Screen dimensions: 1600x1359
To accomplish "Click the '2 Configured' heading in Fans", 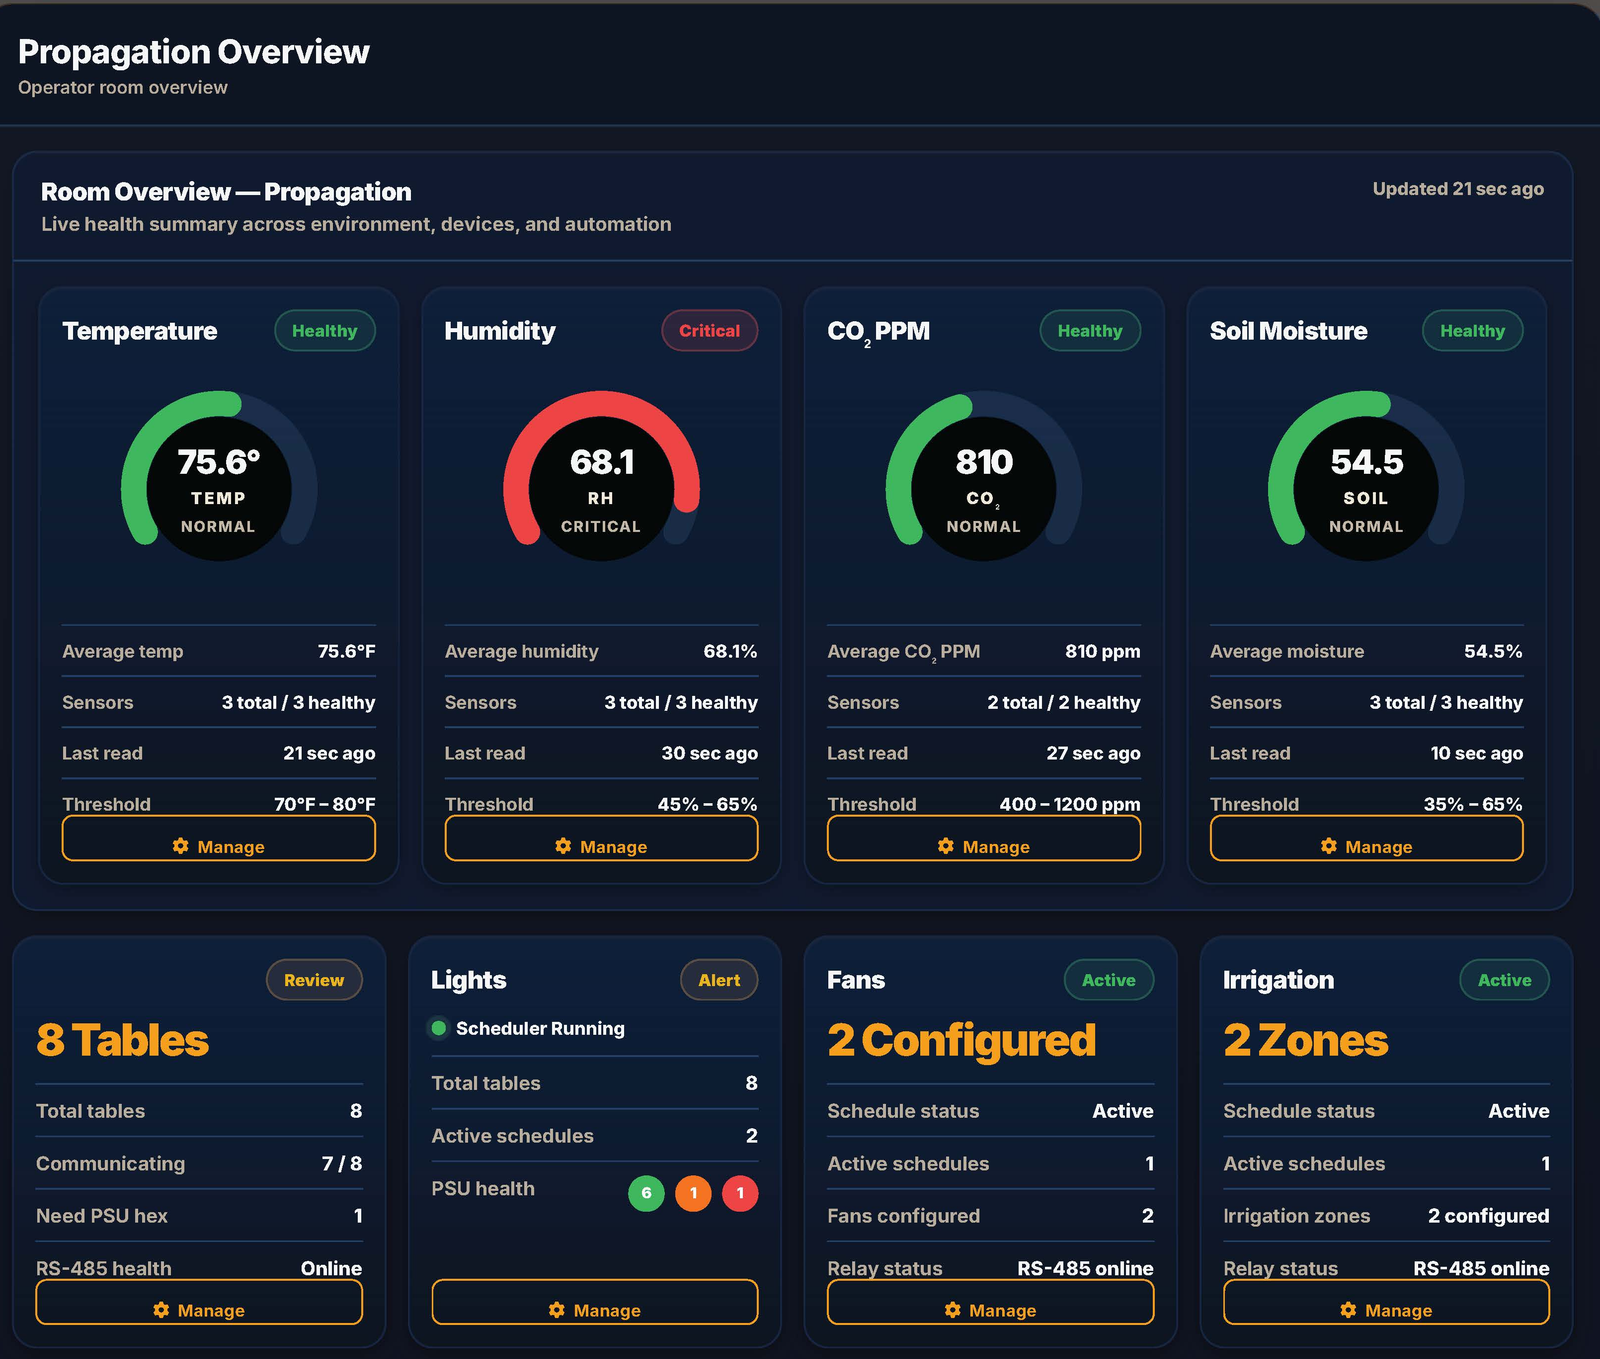I will tap(962, 1041).
